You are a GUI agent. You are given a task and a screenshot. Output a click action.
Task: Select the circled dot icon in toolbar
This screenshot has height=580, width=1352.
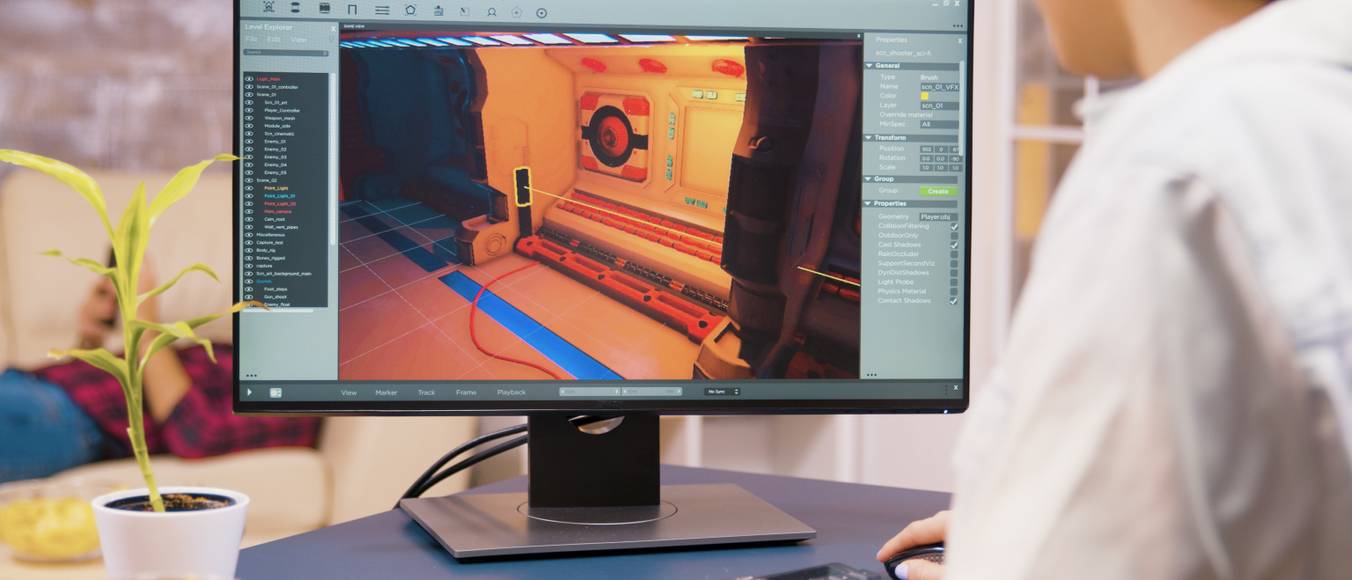click(542, 13)
